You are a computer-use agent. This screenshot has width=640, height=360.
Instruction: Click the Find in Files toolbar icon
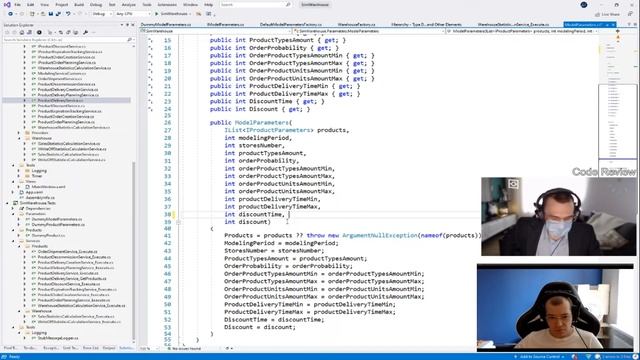pos(199,14)
